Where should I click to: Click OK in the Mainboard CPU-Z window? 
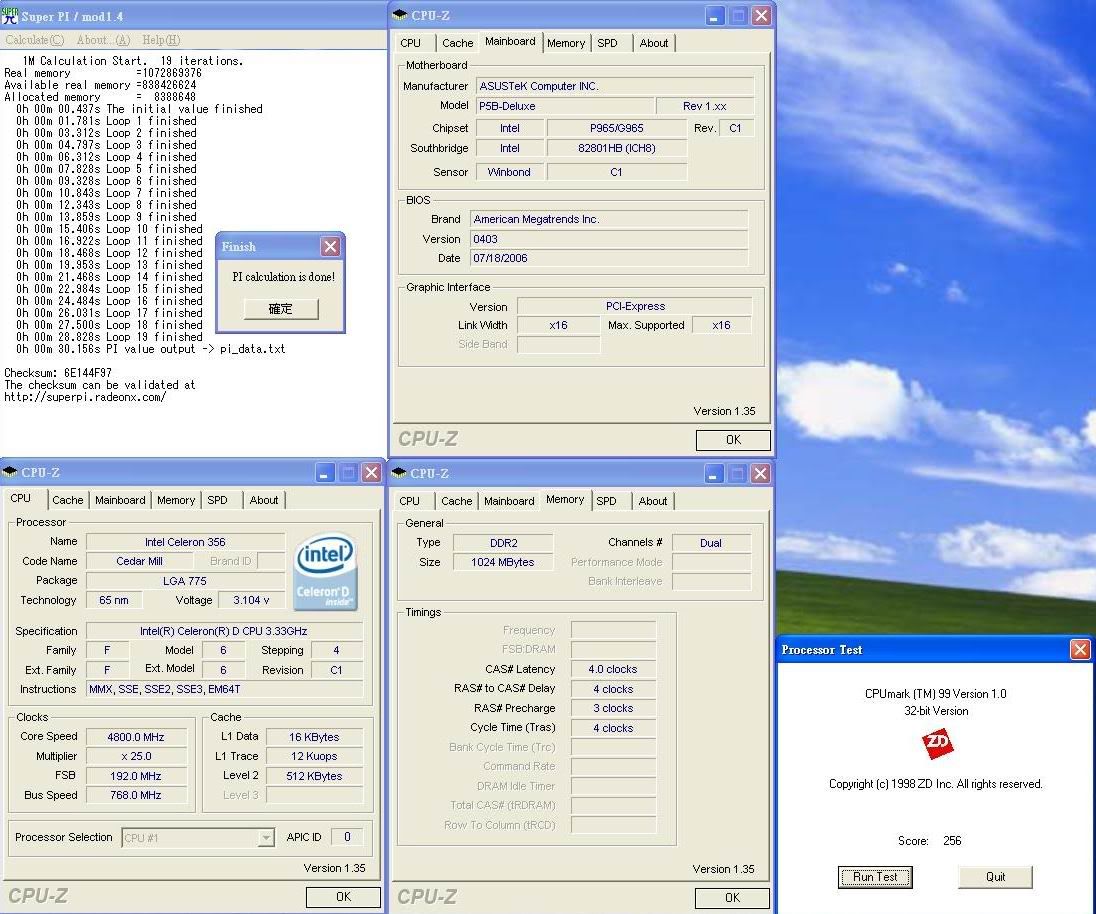click(x=733, y=440)
